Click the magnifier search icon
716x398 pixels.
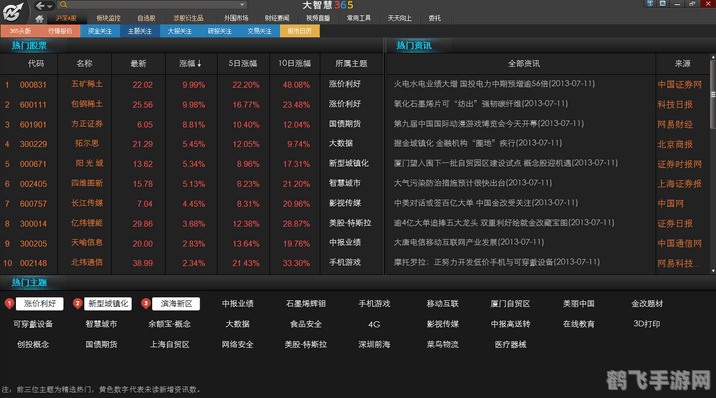[63, 5]
